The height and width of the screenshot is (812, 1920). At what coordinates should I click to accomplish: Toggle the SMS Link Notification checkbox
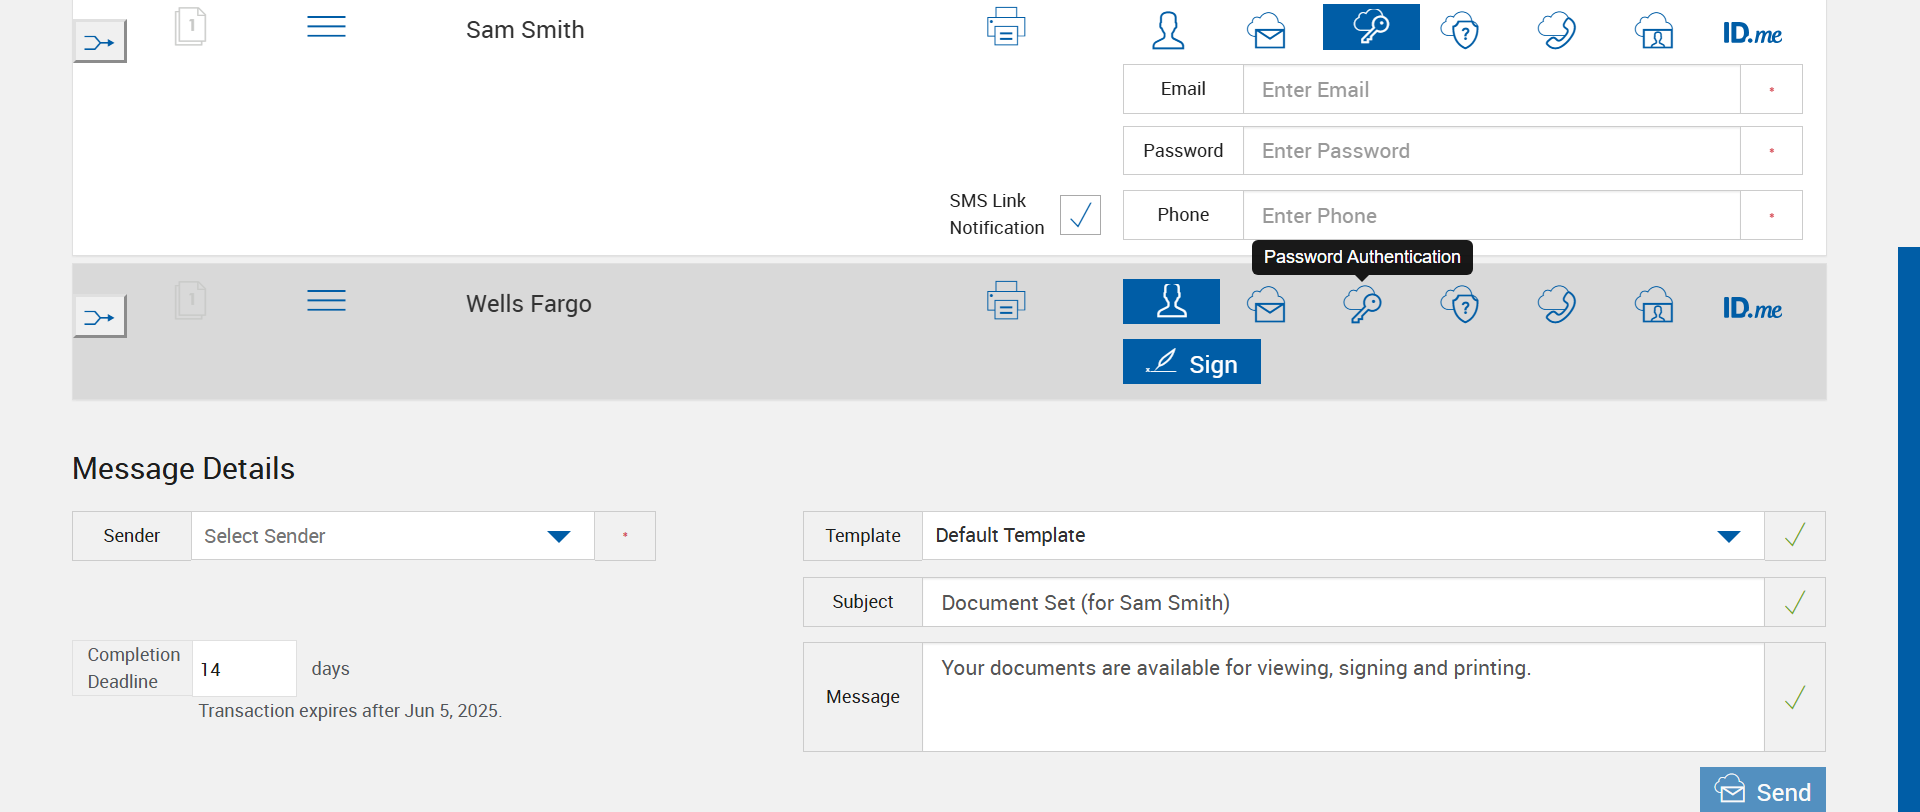coord(1080,215)
